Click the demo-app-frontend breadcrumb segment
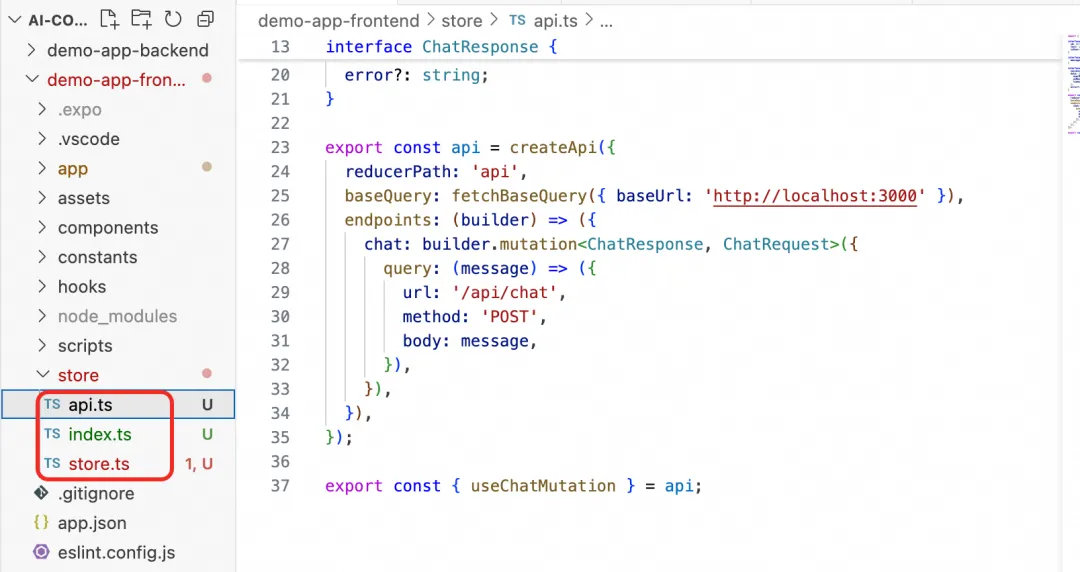This screenshot has width=1080, height=572. tap(338, 21)
